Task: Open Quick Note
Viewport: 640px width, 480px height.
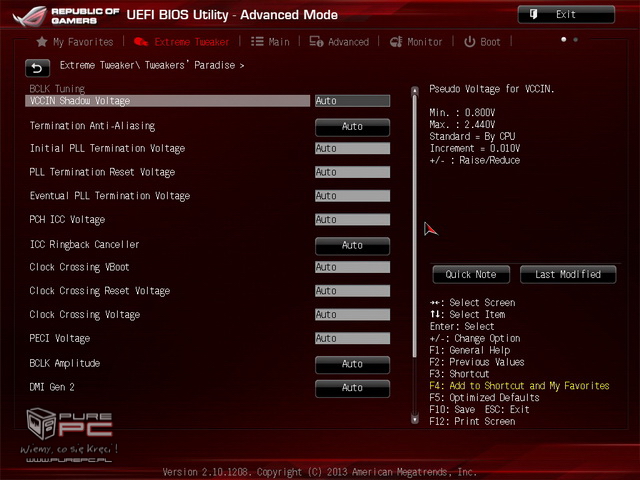Action: coord(471,274)
